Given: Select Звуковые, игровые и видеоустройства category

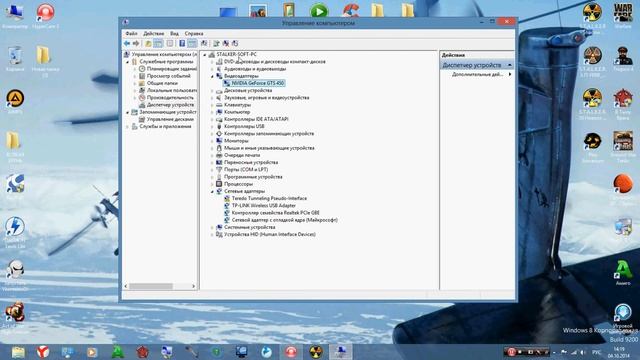Looking at the screenshot, I should [x=267, y=98].
